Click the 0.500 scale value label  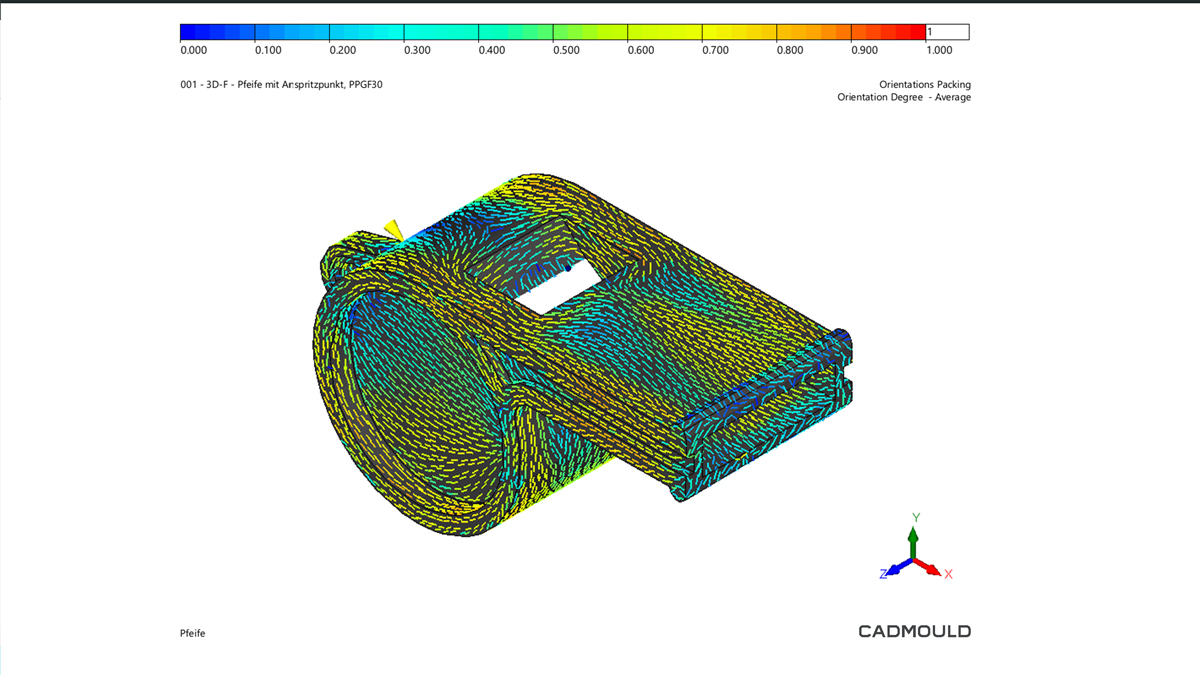coord(566,50)
